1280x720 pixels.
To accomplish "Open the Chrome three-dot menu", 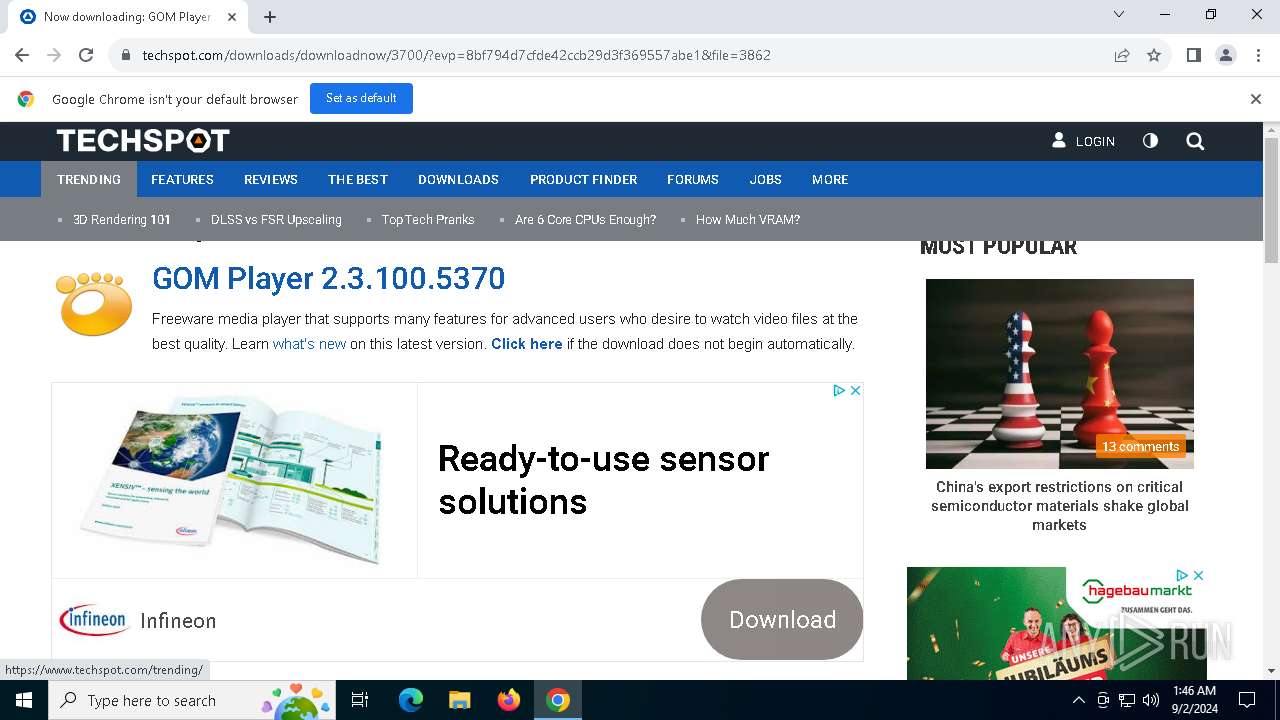I will tap(1257, 55).
